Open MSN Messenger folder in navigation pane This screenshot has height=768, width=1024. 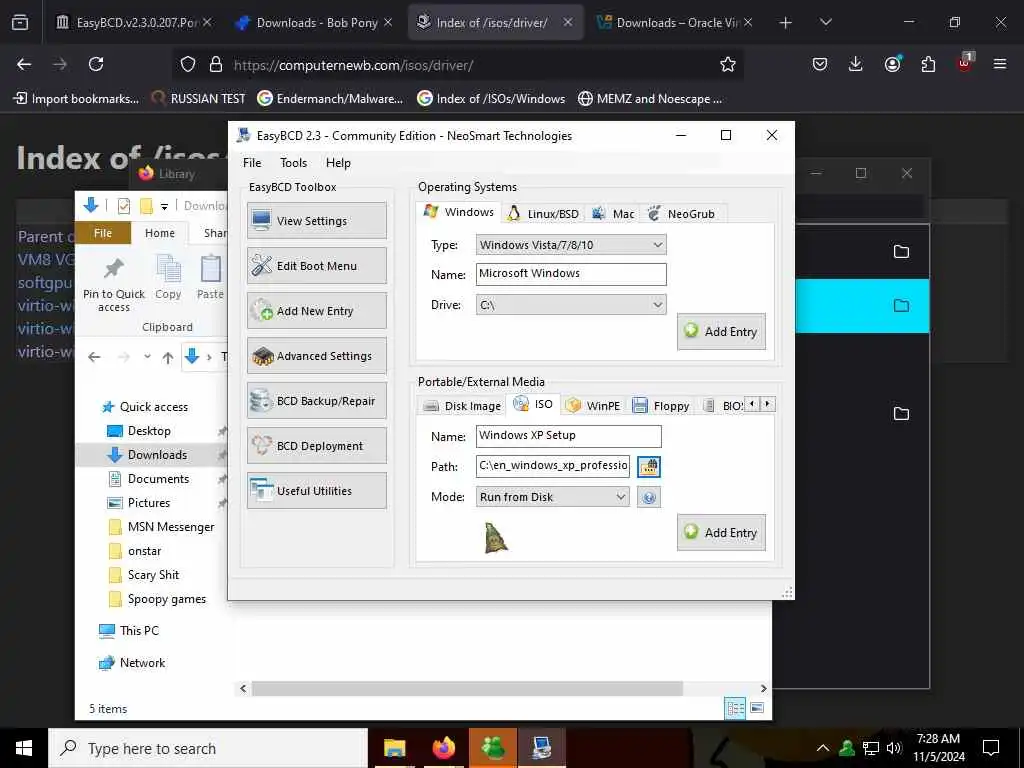[x=161, y=527]
